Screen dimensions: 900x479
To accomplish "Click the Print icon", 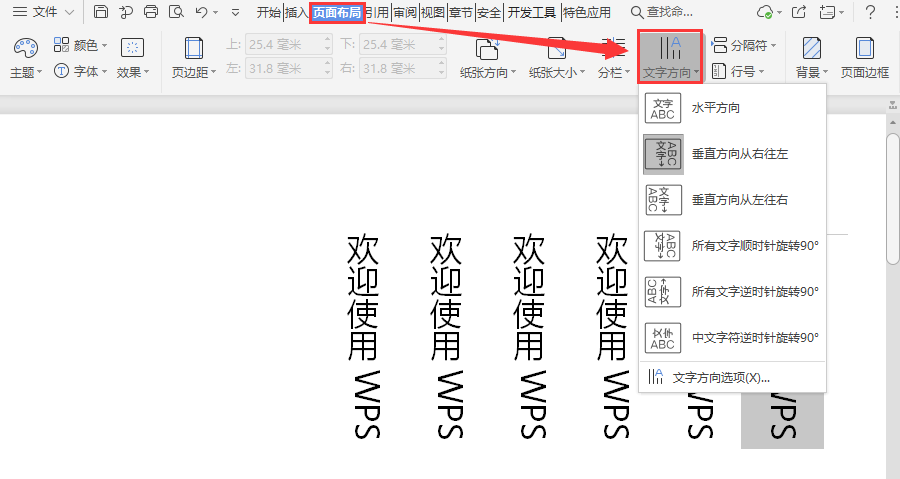I will tap(151, 12).
